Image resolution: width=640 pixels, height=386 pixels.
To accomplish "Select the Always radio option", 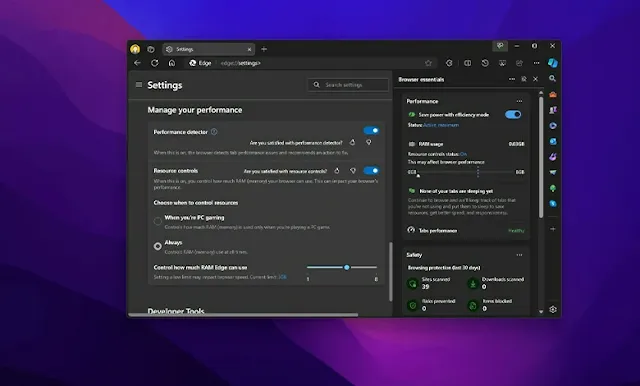I will pos(158,246).
